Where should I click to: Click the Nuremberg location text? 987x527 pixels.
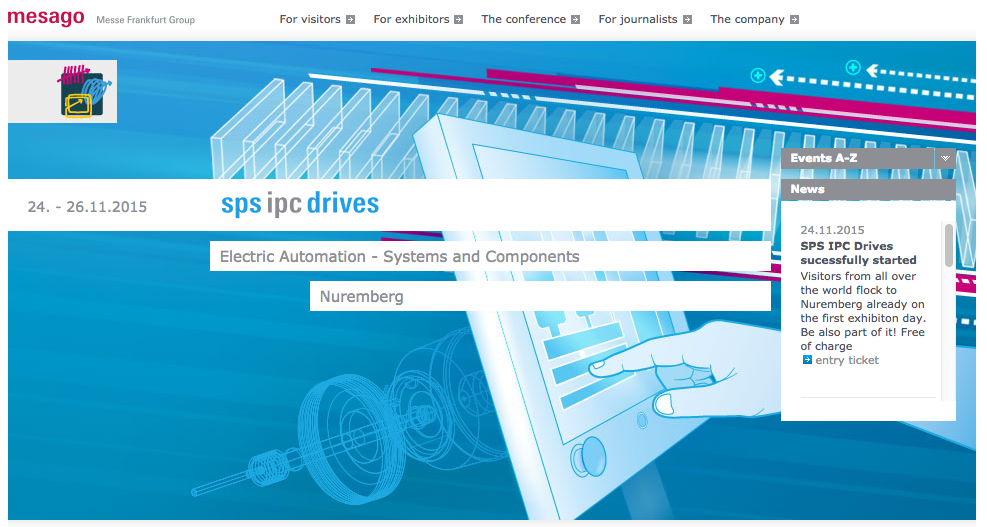click(361, 297)
